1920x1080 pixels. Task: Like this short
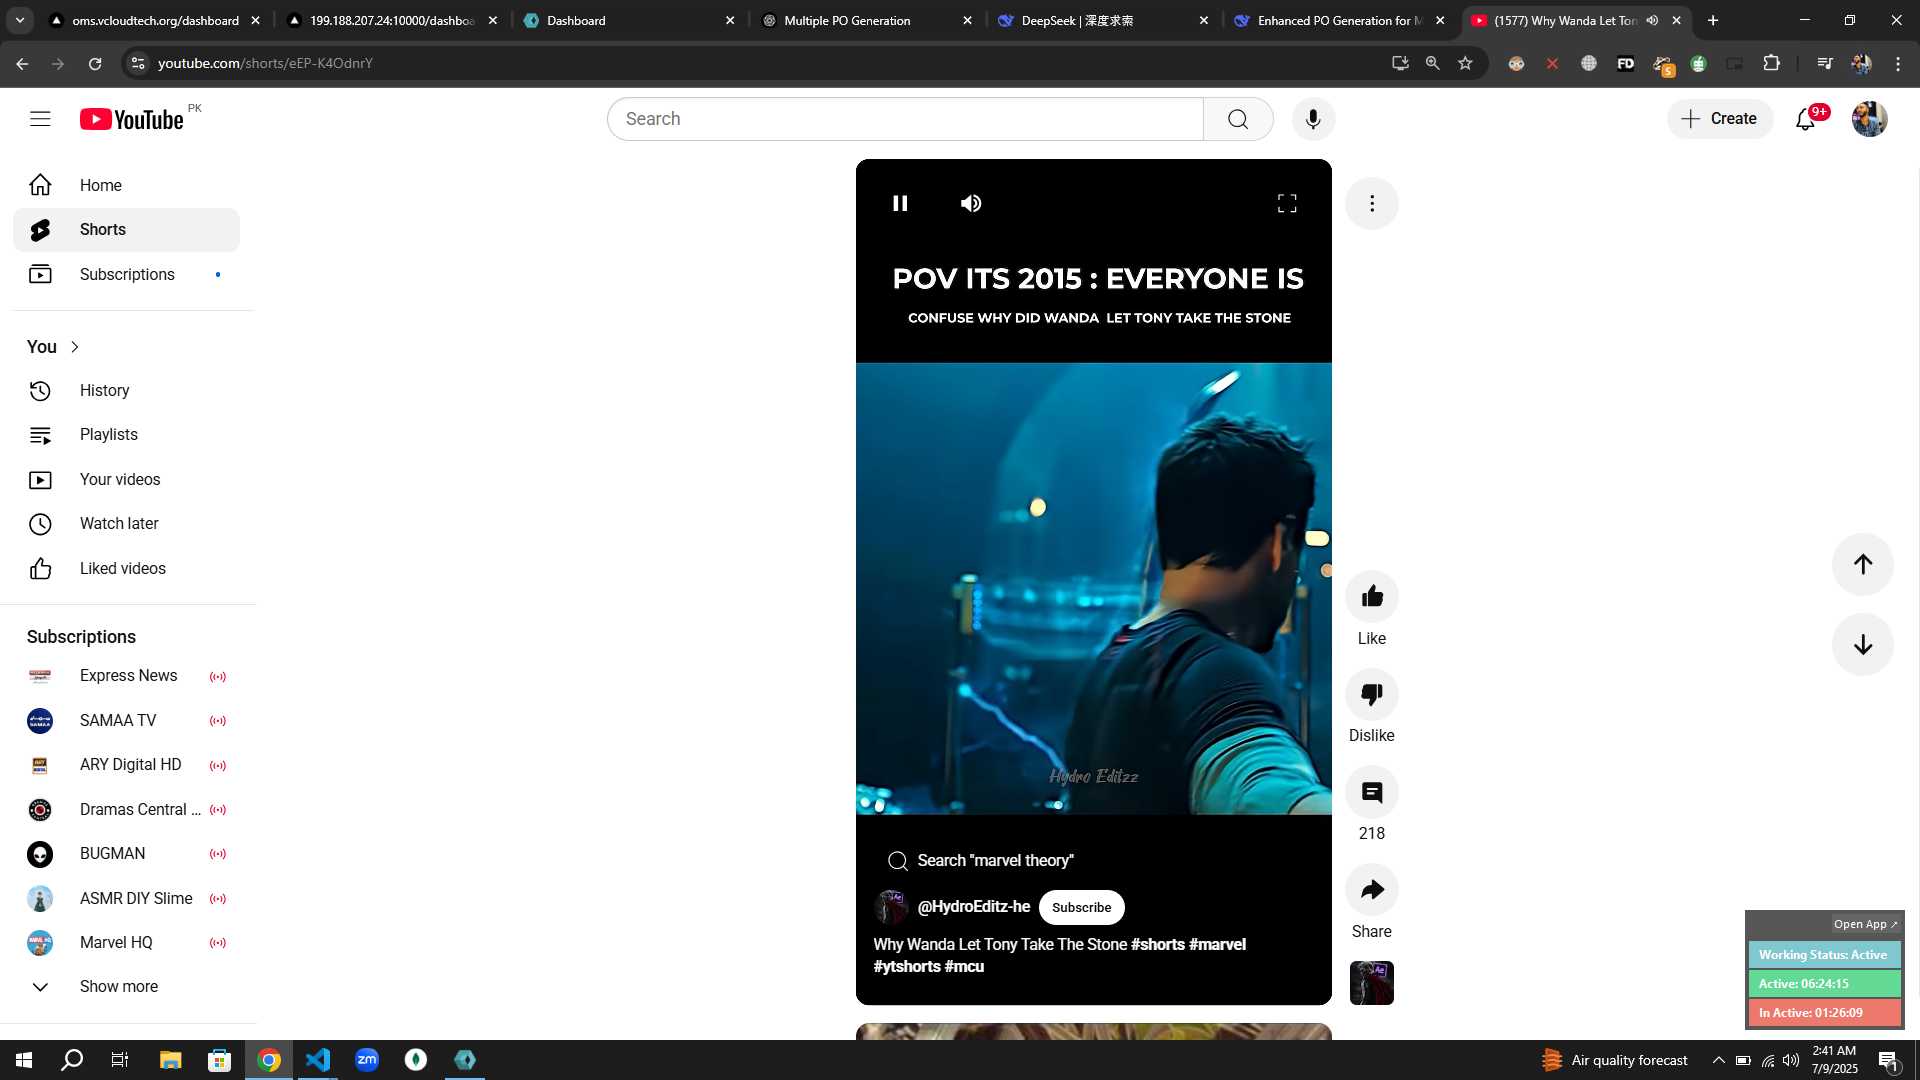pyautogui.click(x=1372, y=597)
